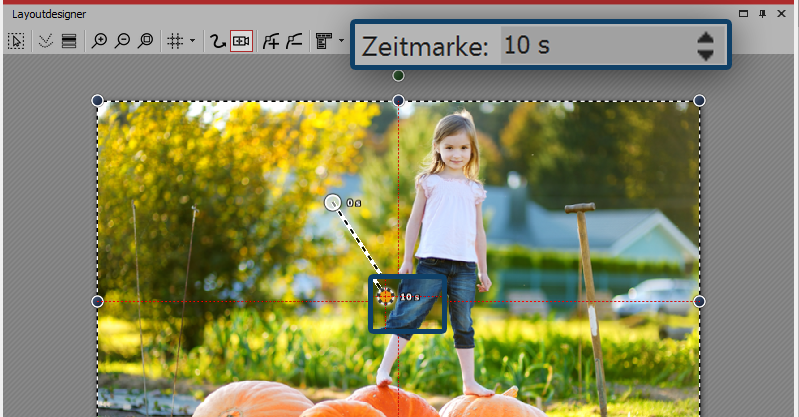
Task: Zoom out with the minus magnifier
Action: 122,41
